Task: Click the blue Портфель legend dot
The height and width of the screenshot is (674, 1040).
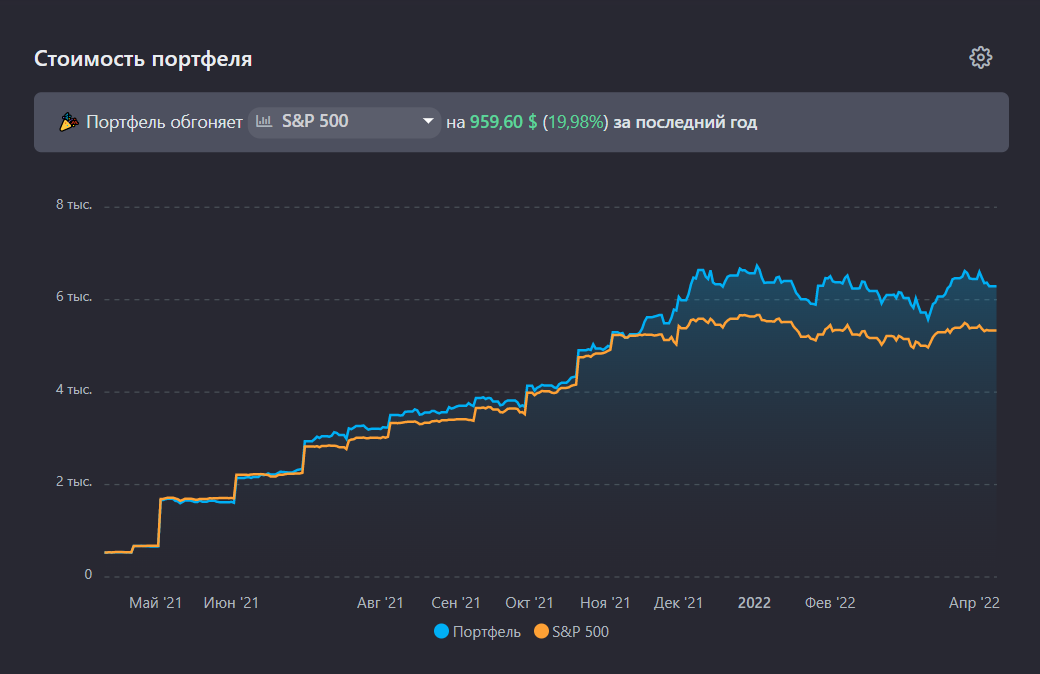Action: tap(442, 632)
